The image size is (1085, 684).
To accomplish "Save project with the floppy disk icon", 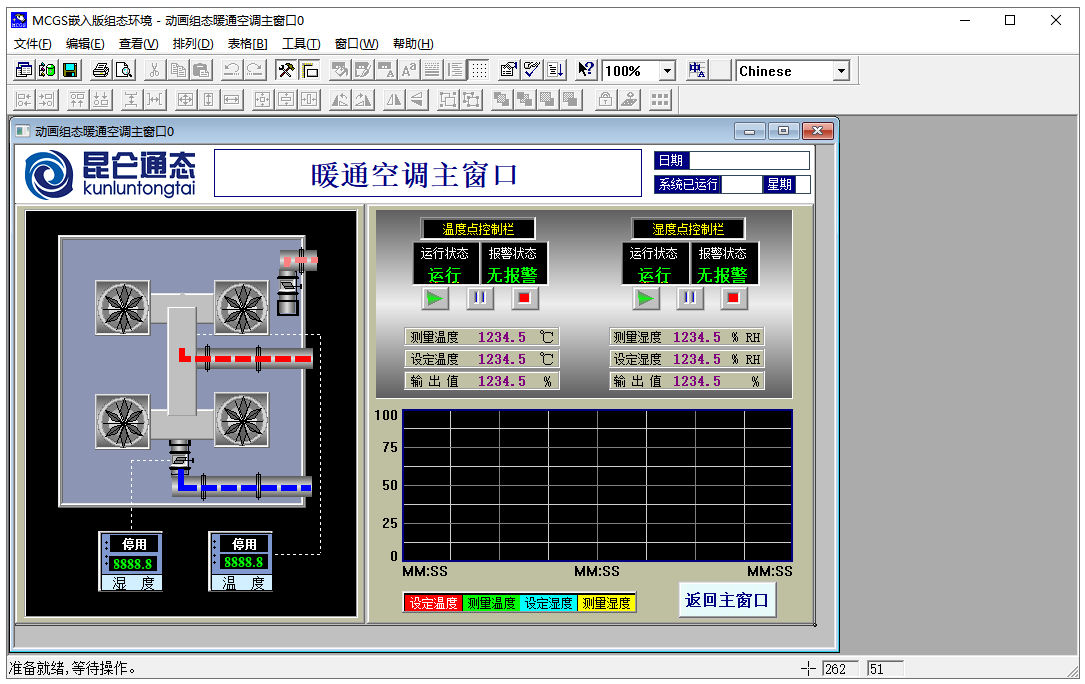I will click(70, 70).
